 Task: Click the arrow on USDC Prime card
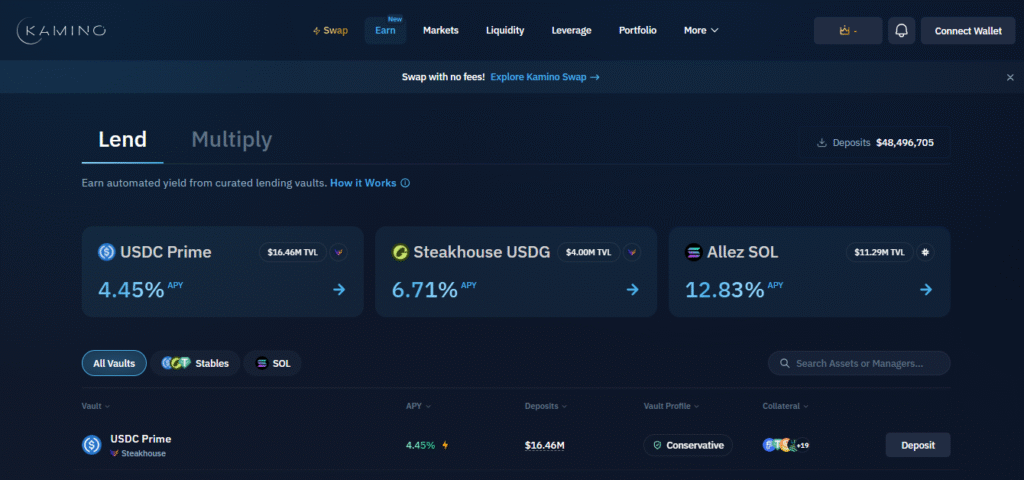339,289
